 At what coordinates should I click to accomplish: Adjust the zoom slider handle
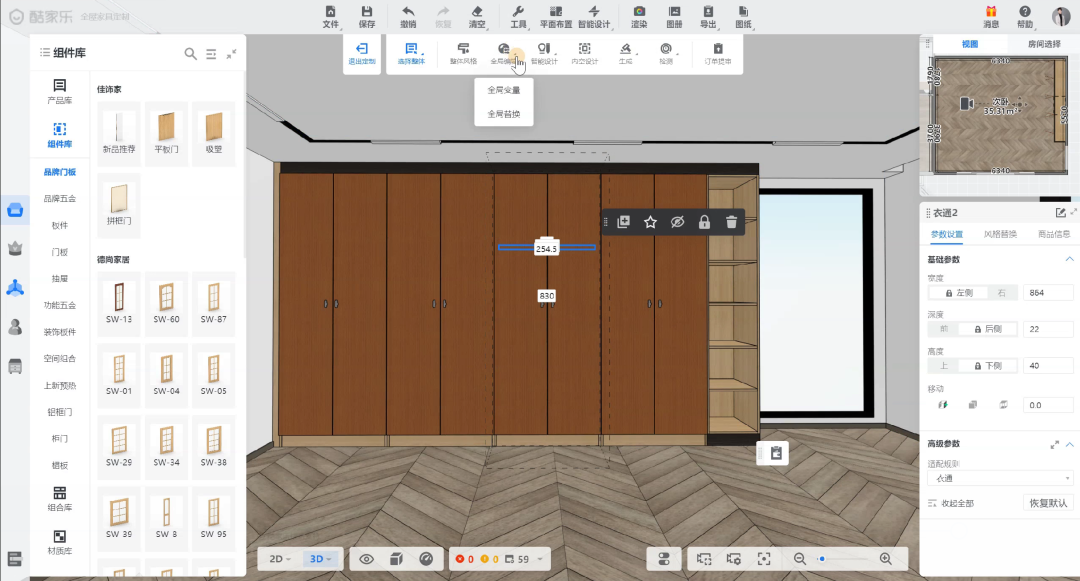click(x=822, y=559)
